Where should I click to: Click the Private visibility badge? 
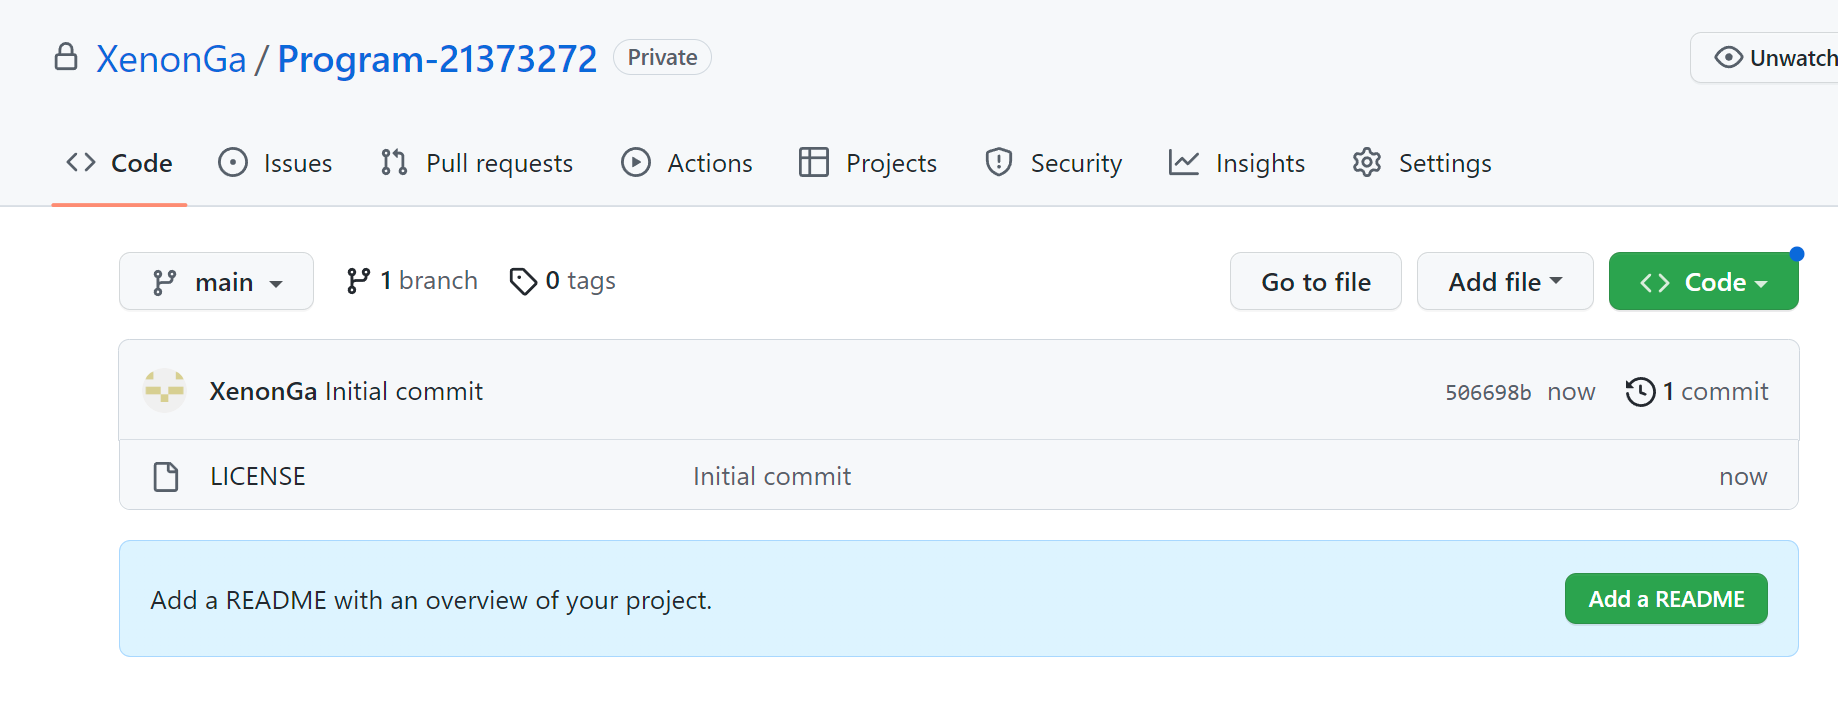662,57
